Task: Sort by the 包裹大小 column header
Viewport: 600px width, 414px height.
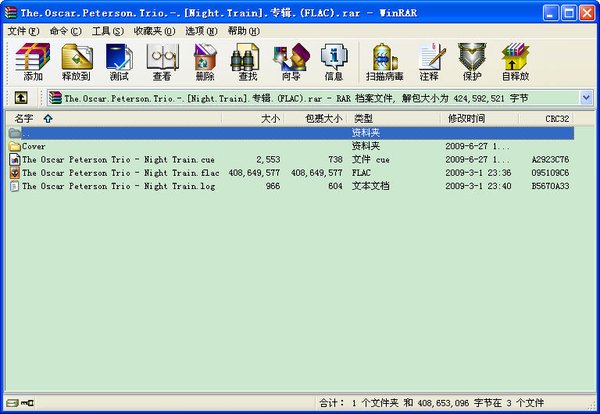Action: coord(315,119)
